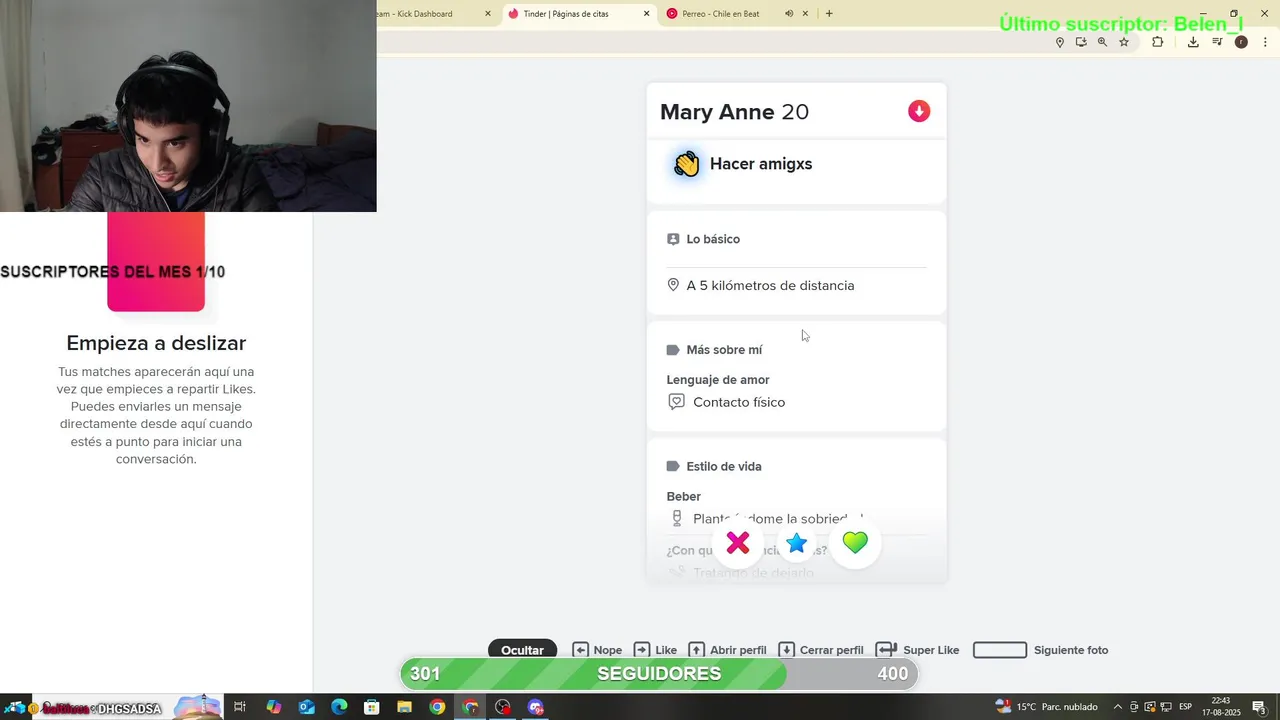Click the Cerrar perfil shortcut hint

[x=821, y=650]
